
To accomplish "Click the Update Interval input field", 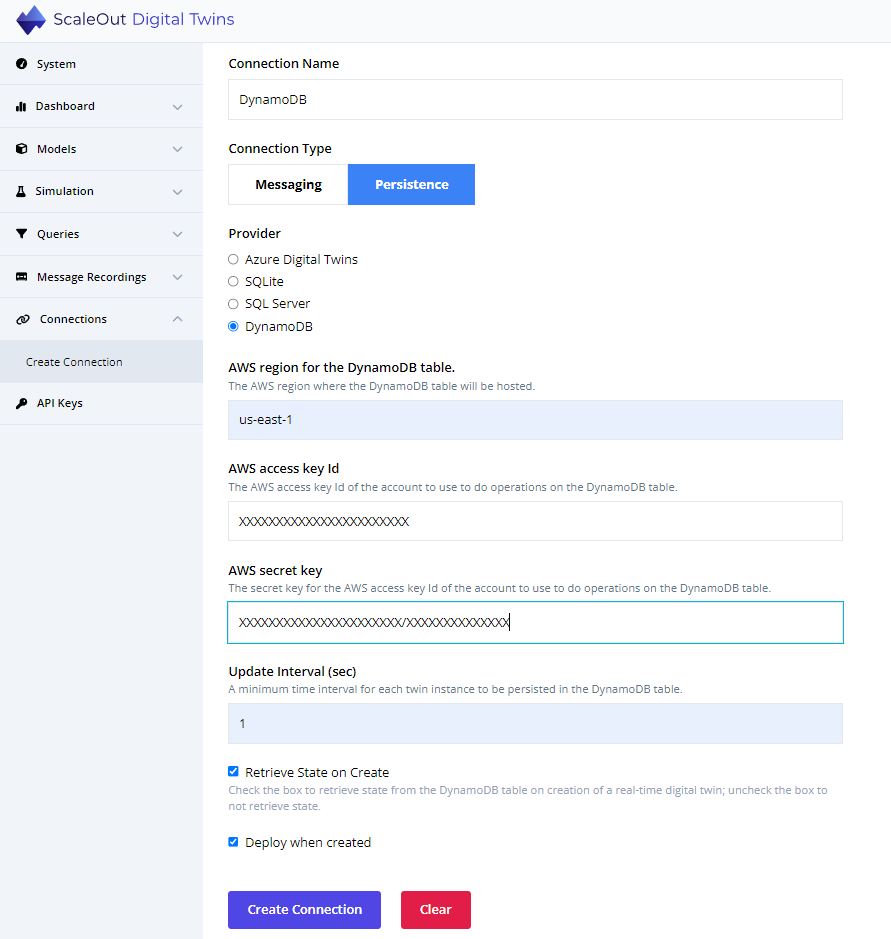I will [x=535, y=723].
